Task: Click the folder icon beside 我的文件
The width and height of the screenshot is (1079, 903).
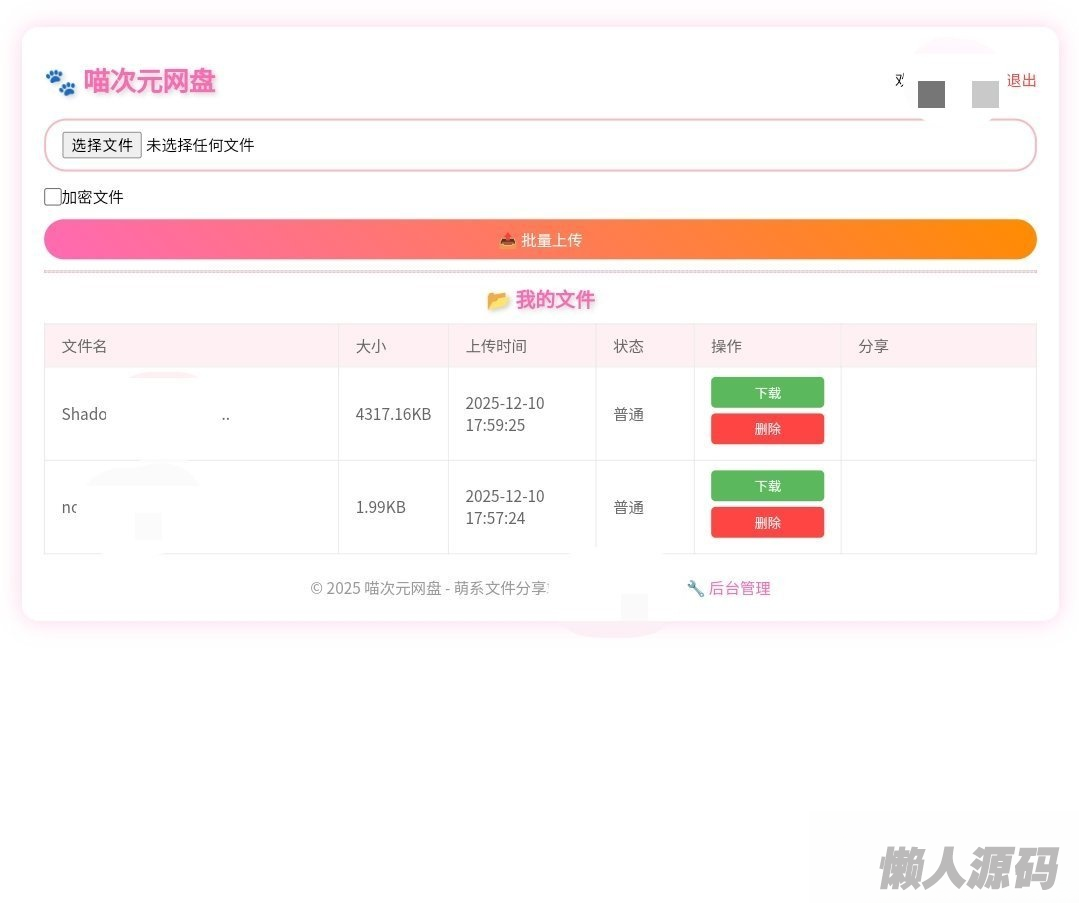Action: pos(498,300)
